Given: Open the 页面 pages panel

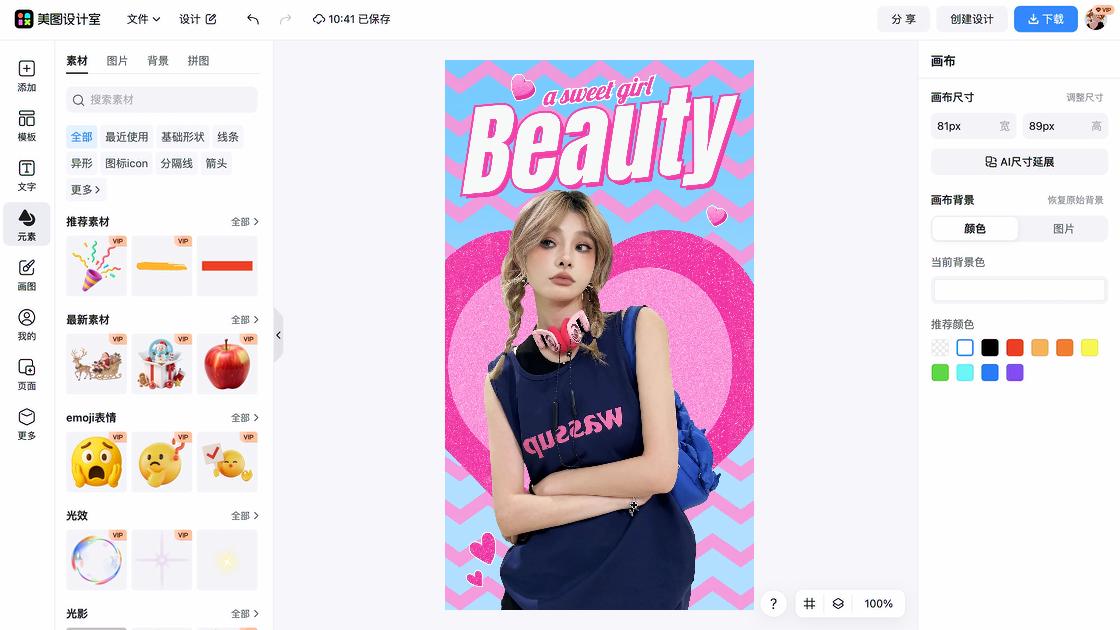Looking at the screenshot, I should pyautogui.click(x=27, y=374).
